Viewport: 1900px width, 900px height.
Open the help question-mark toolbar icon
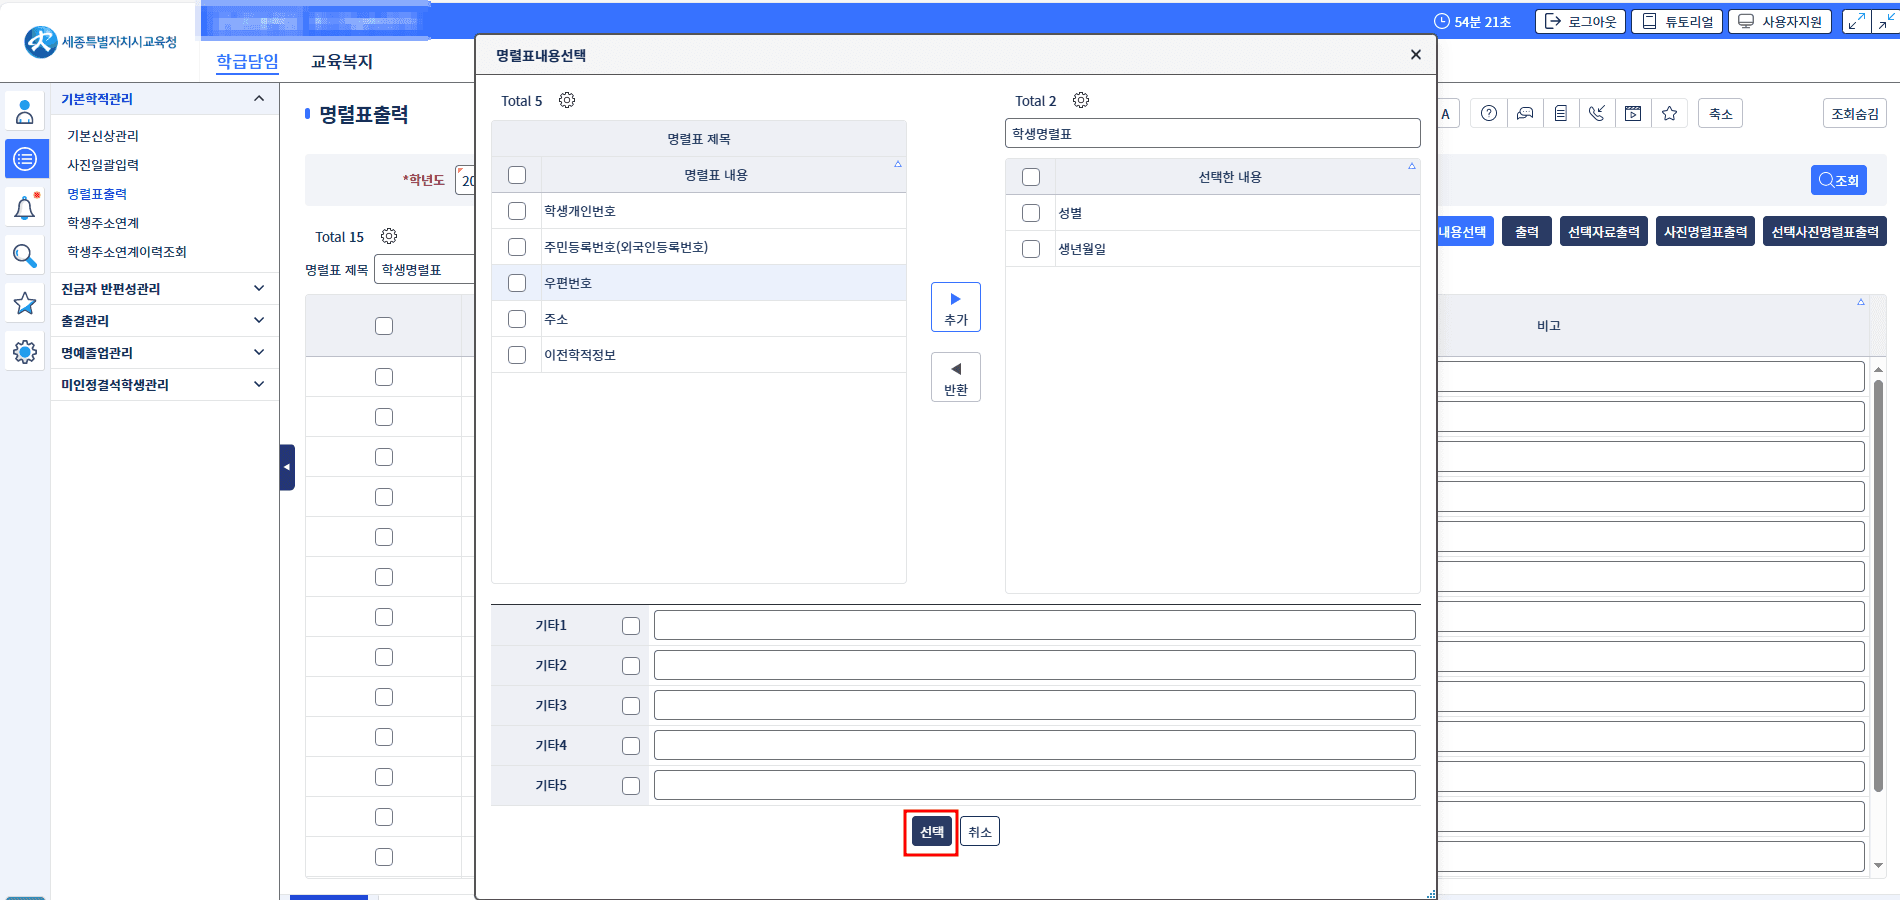tap(1489, 114)
